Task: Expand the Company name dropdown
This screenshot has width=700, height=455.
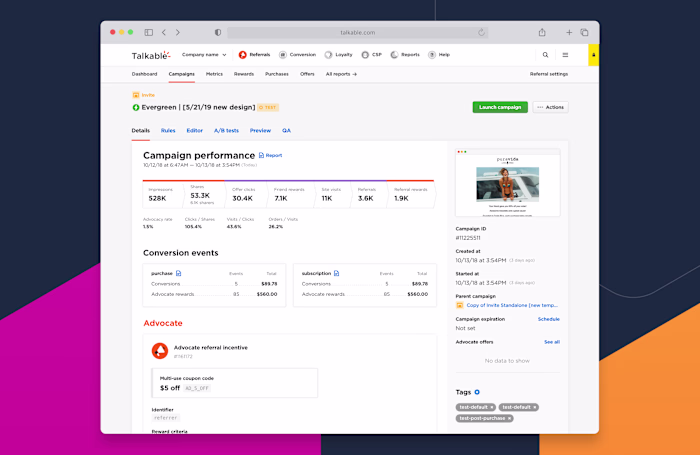Action: tap(204, 55)
